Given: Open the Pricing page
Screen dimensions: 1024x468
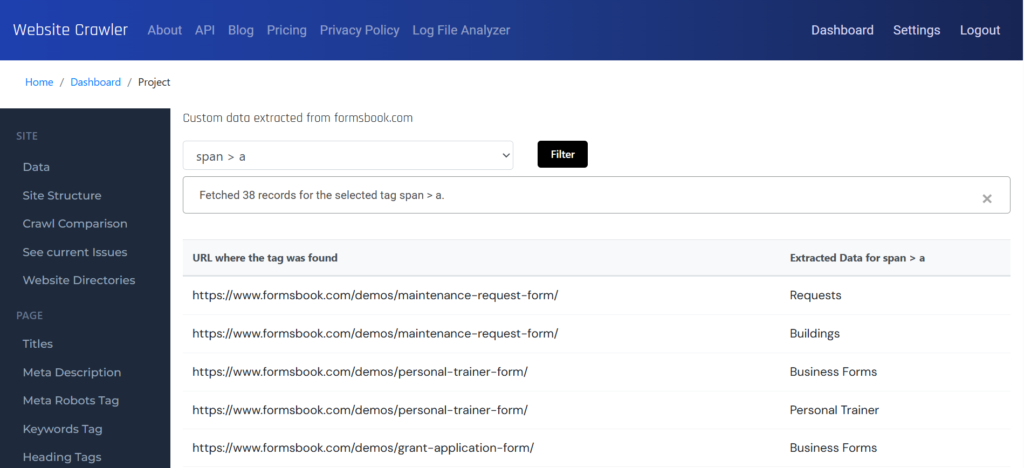Looking at the screenshot, I should point(287,30).
